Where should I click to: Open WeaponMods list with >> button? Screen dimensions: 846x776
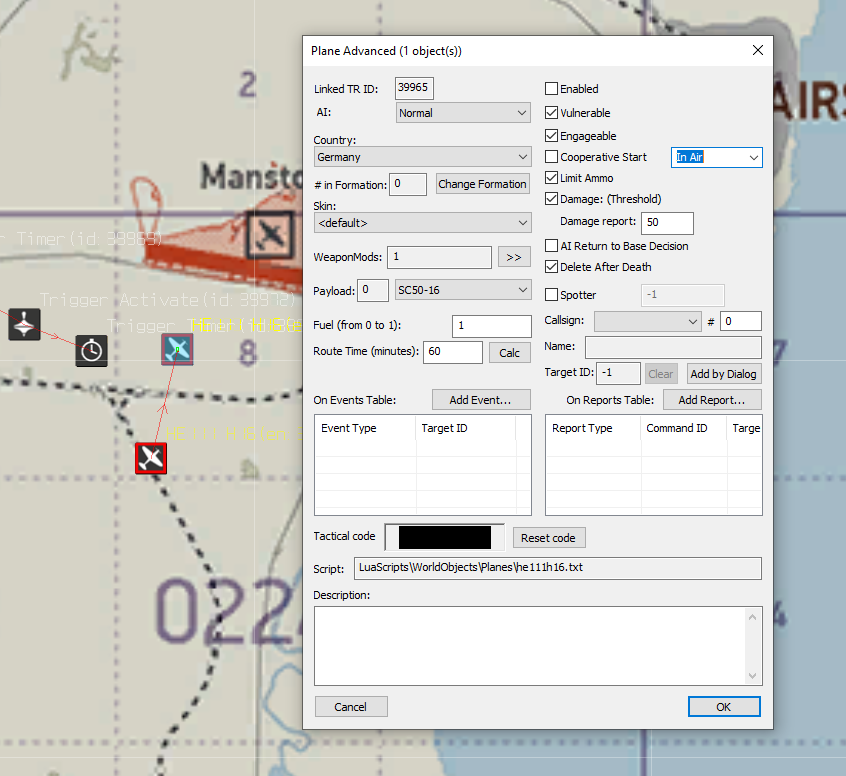(514, 257)
